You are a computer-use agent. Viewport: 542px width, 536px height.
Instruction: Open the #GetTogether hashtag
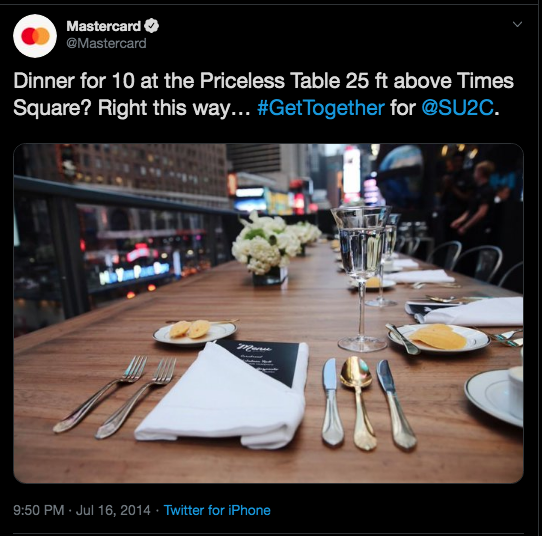(x=321, y=108)
